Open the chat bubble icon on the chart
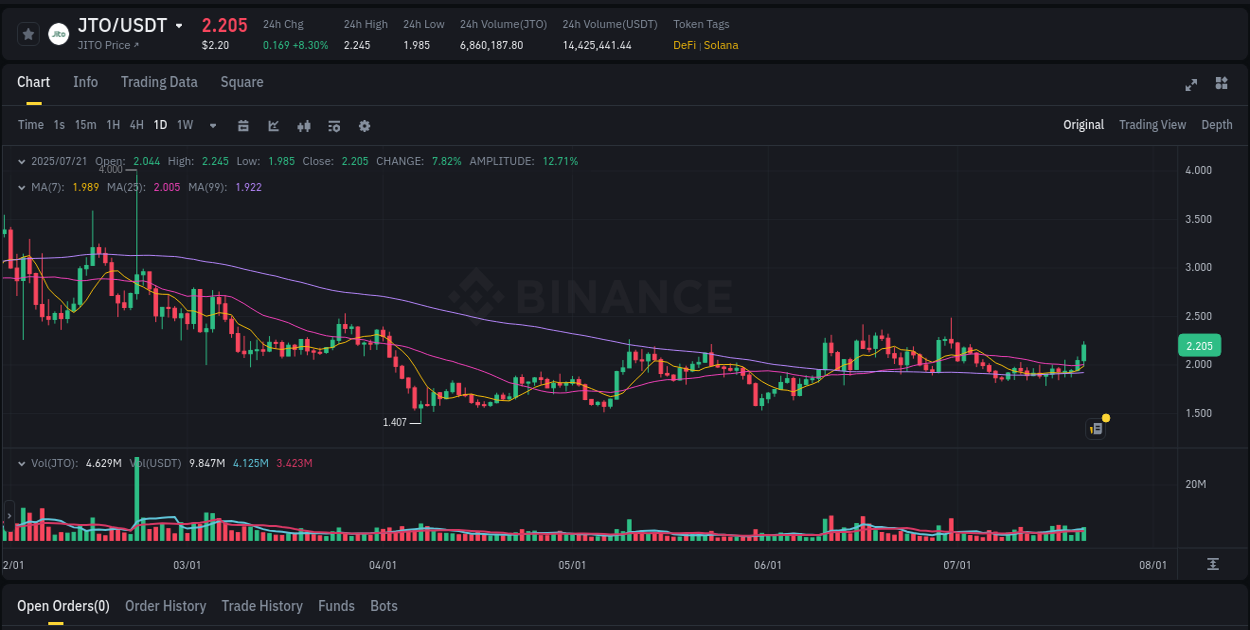Screen dimensions: 1250x630 click(x=1095, y=428)
